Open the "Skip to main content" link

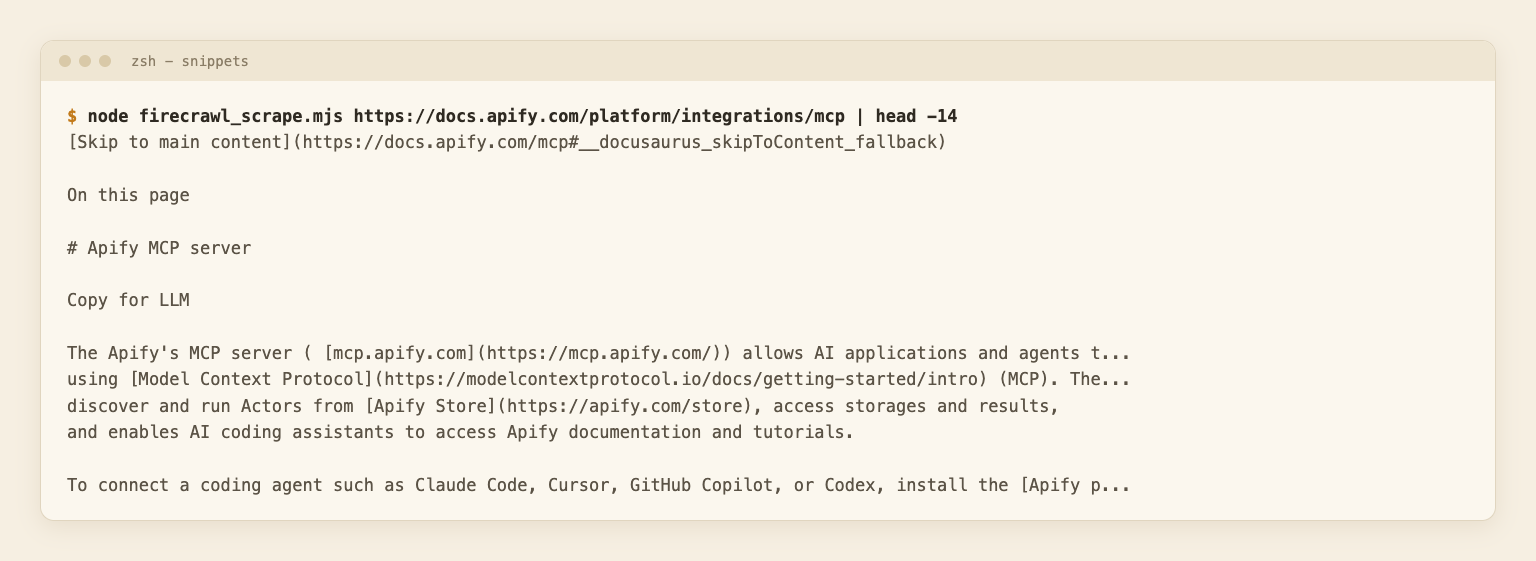pyautogui.click(x=507, y=142)
